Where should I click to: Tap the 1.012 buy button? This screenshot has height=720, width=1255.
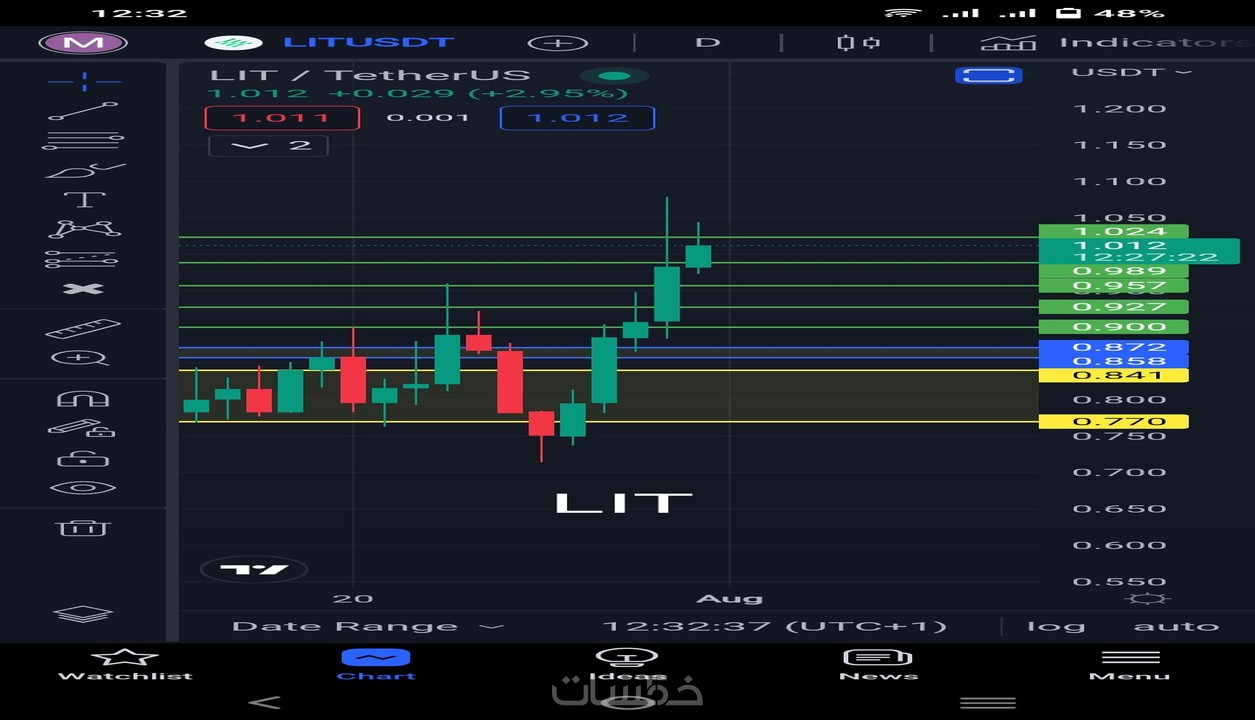click(577, 118)
